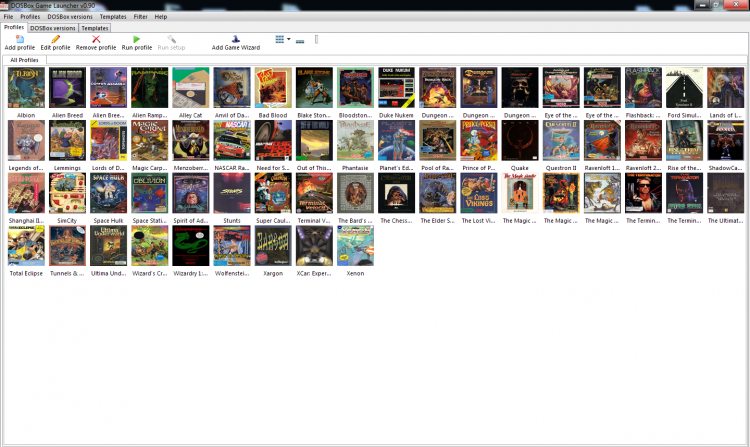Open the DOSBox versions menu
750x447 pixels.
pyautogui.click(x=70, y=17)
